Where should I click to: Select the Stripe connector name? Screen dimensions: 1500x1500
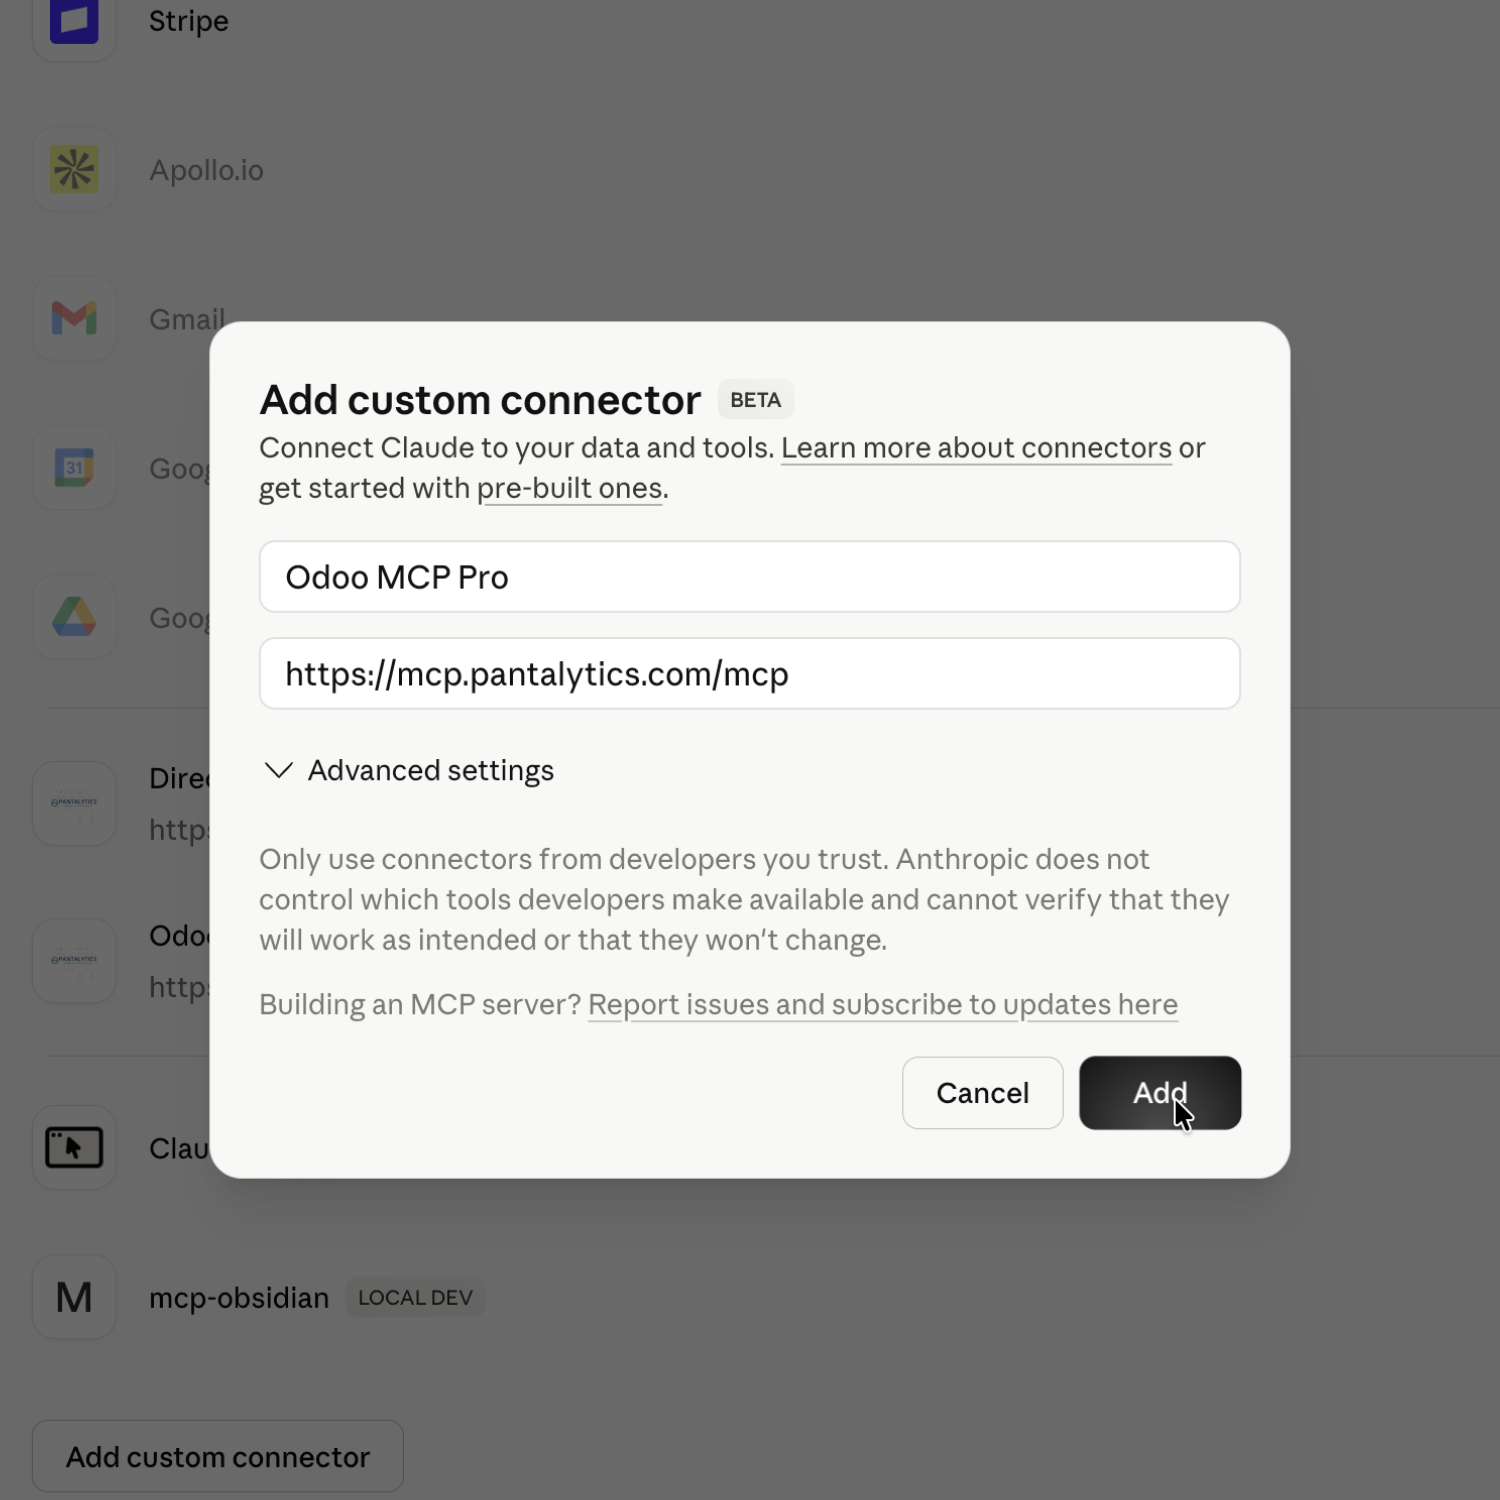point(189,22)
